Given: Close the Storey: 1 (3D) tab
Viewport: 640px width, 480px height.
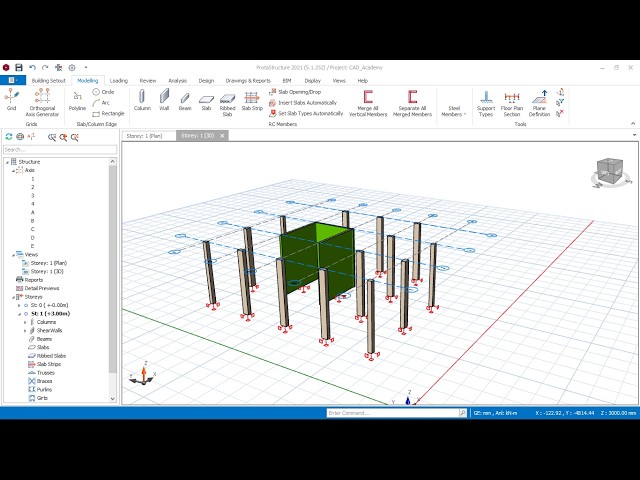Looking at the screenshot, I should point(222,136).
